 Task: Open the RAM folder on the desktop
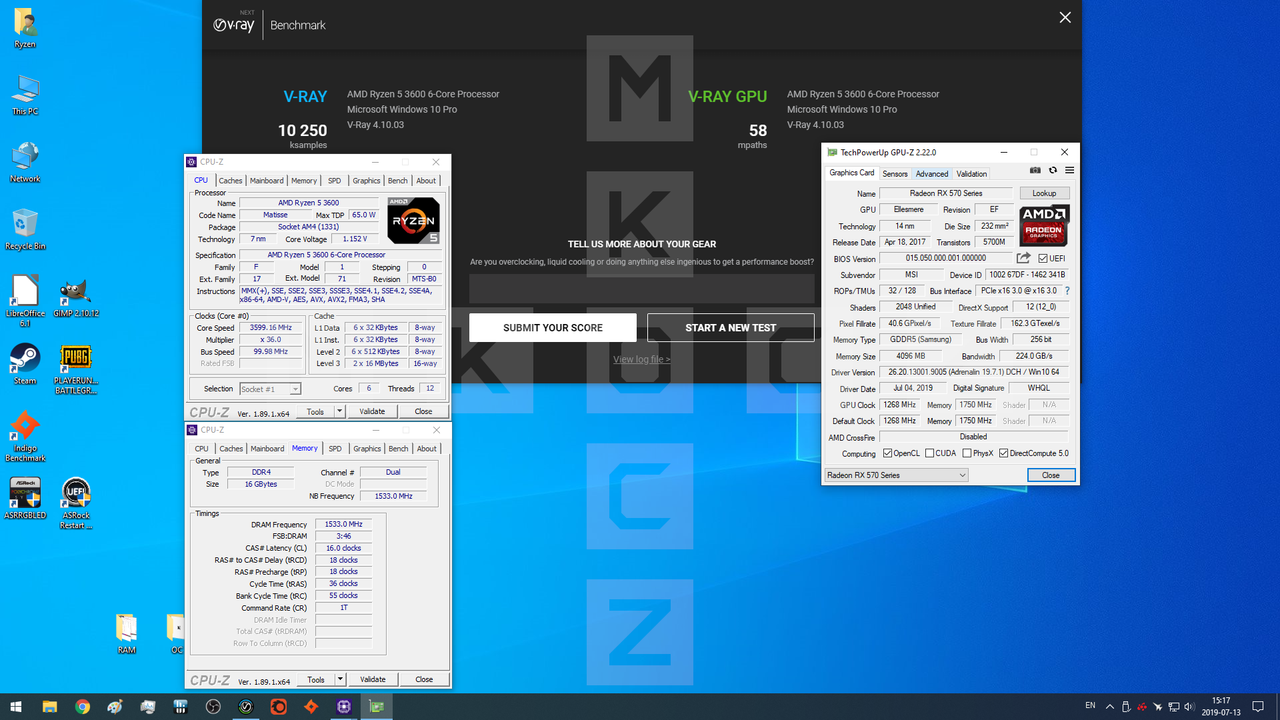click(x=126, y=634)
